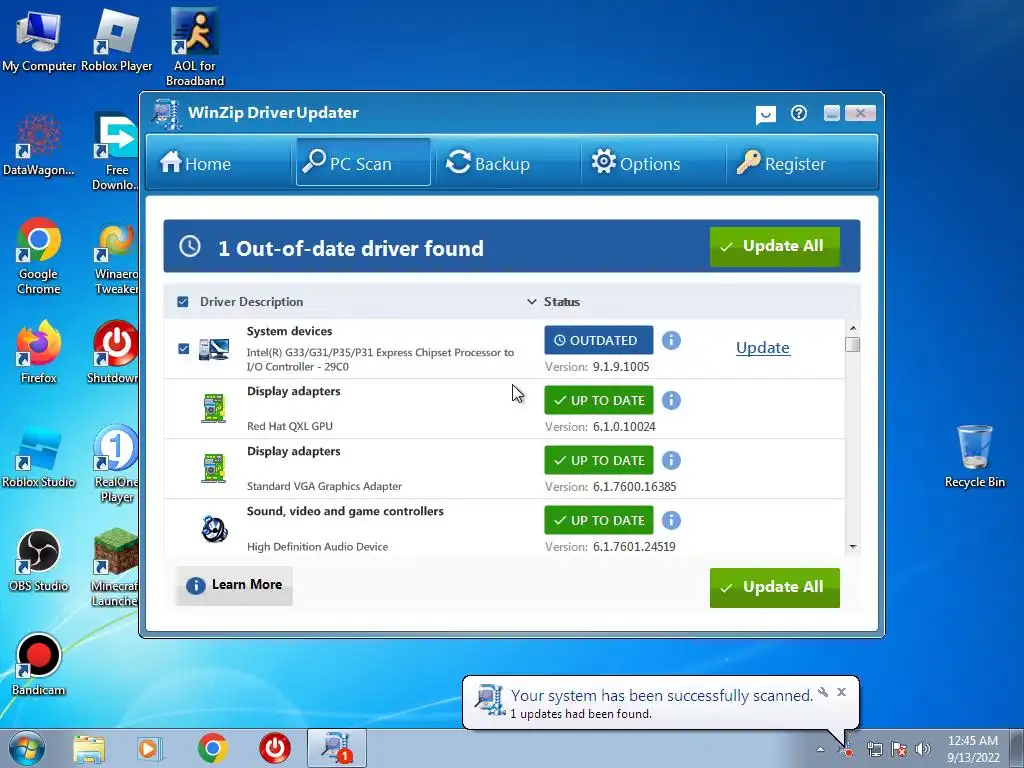Select the Google Chrome desktop shortcut
1024x768 pixels.
point(39,256)
